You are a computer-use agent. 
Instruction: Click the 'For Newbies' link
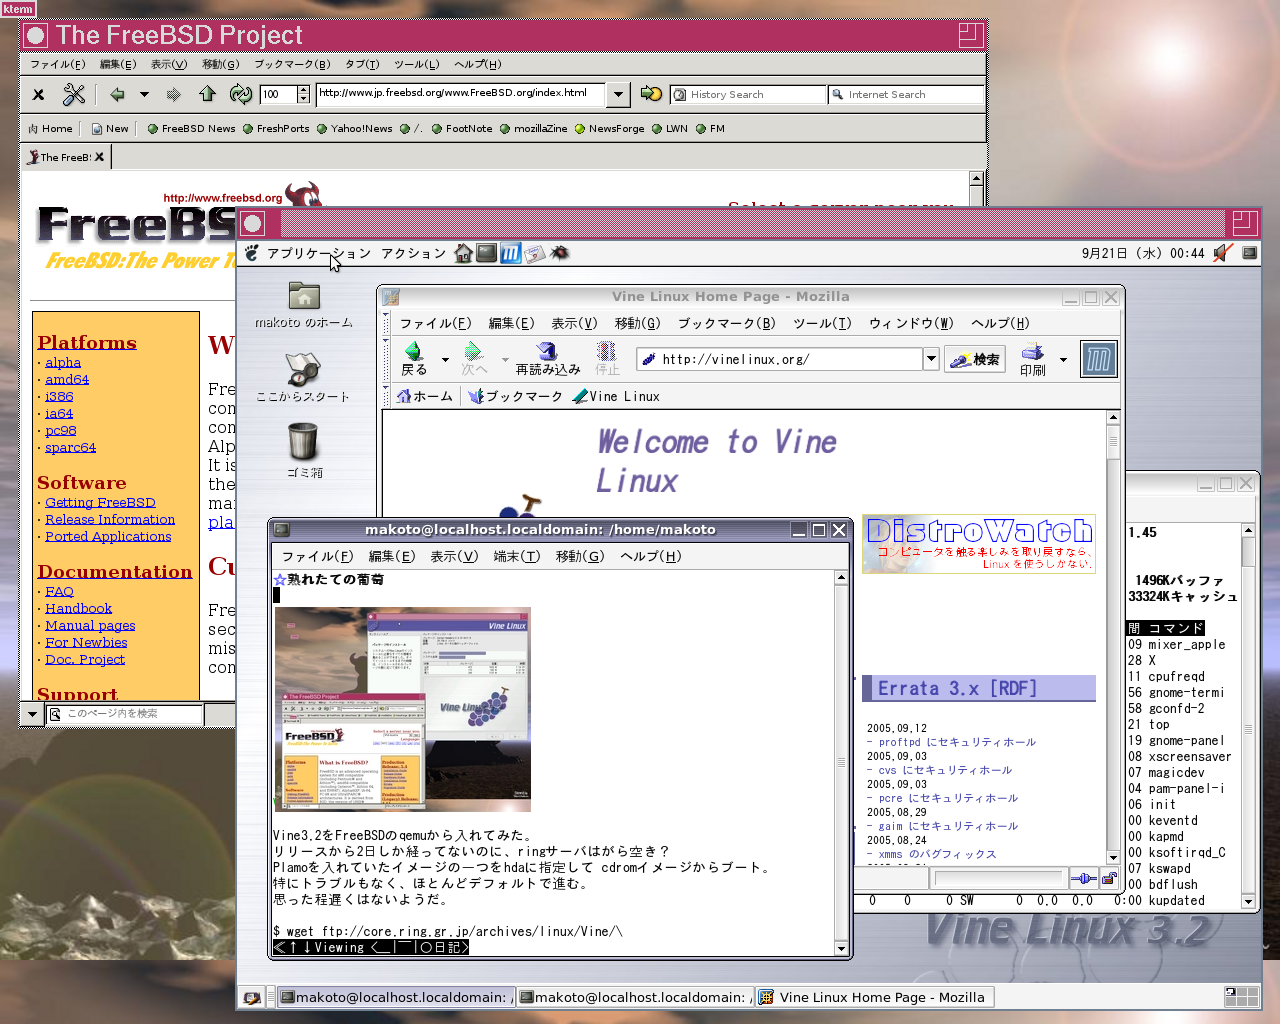coord(86,643)
